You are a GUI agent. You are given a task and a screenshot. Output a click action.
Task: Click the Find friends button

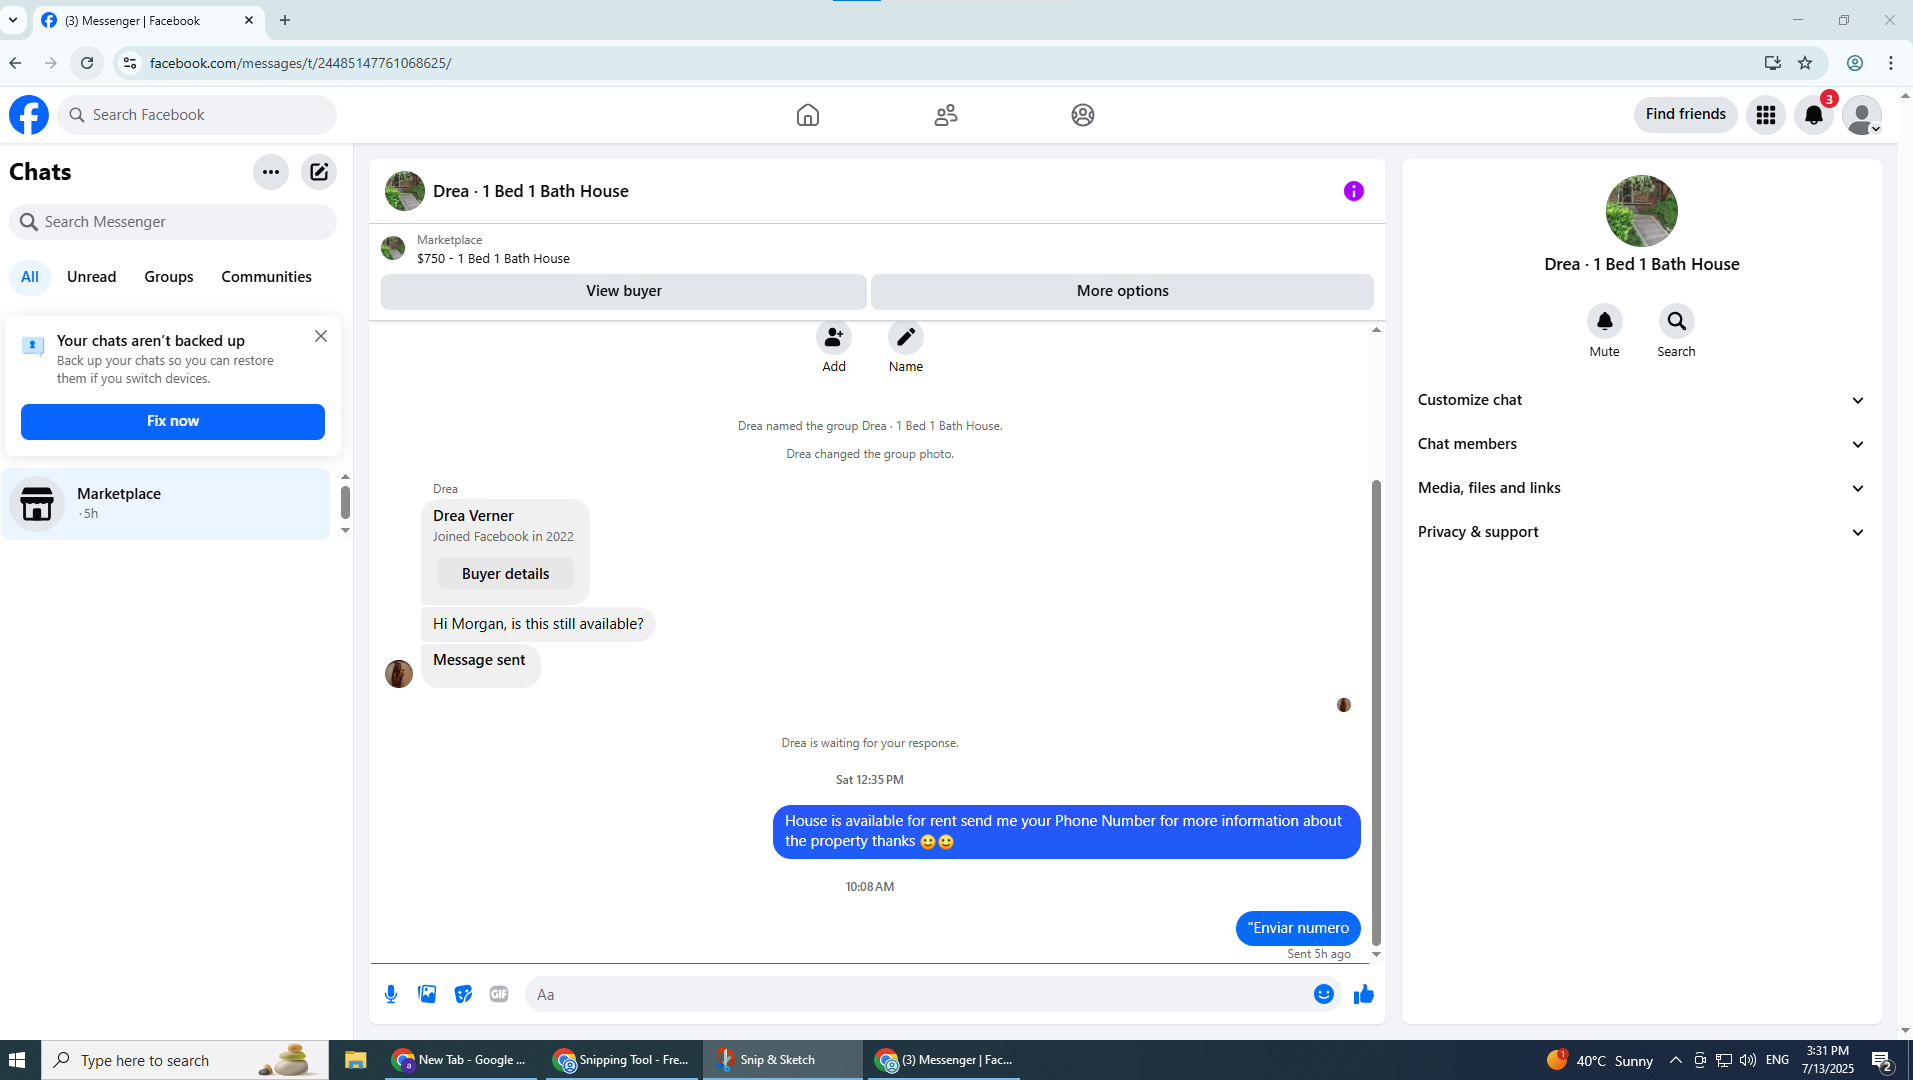click(x=1686, y=114)
